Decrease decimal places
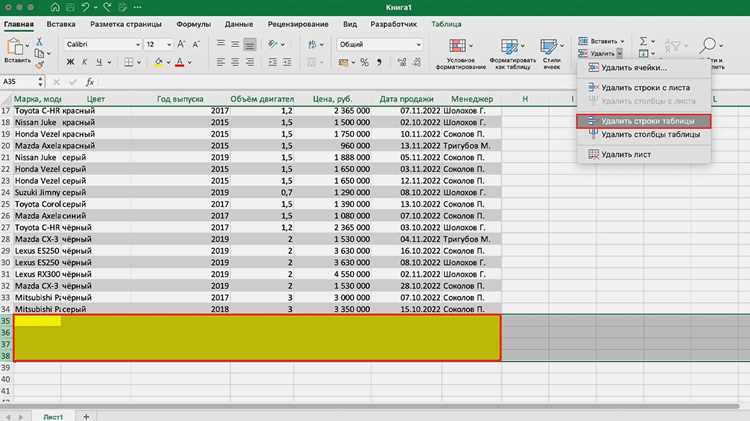Image resolution: width=750 pixels, height=421 pixels. click(417, 62)
